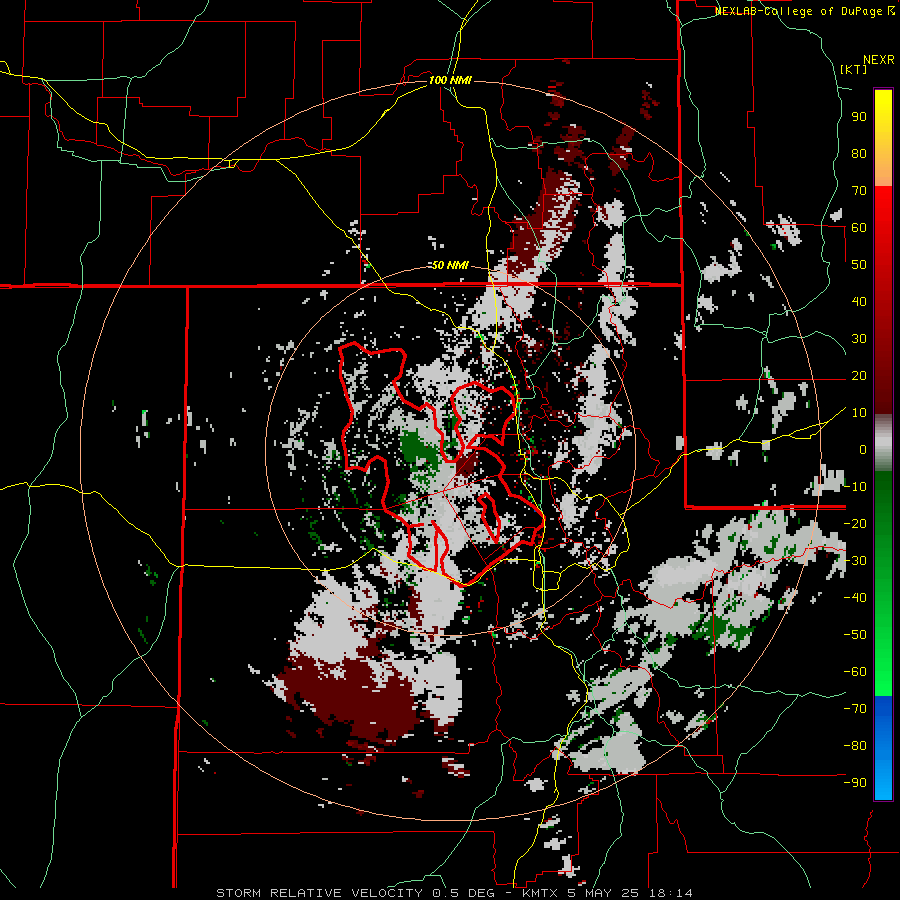The height and width of the screenshot is (900, 900).
Task: Click the -30 value on the velocity scale
Action: (855, 561)
